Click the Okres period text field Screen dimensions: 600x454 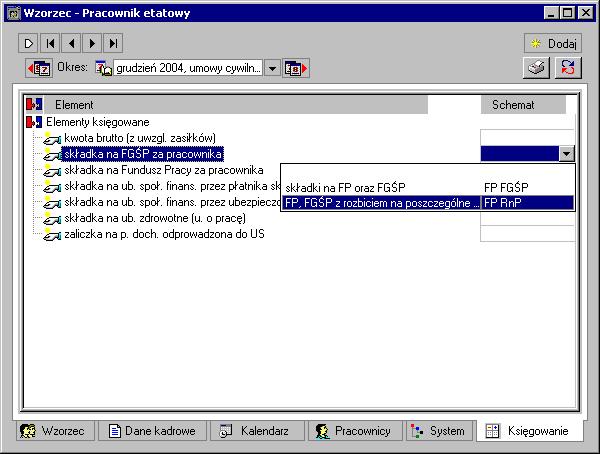pyautogui.click(x=188, y=68)
